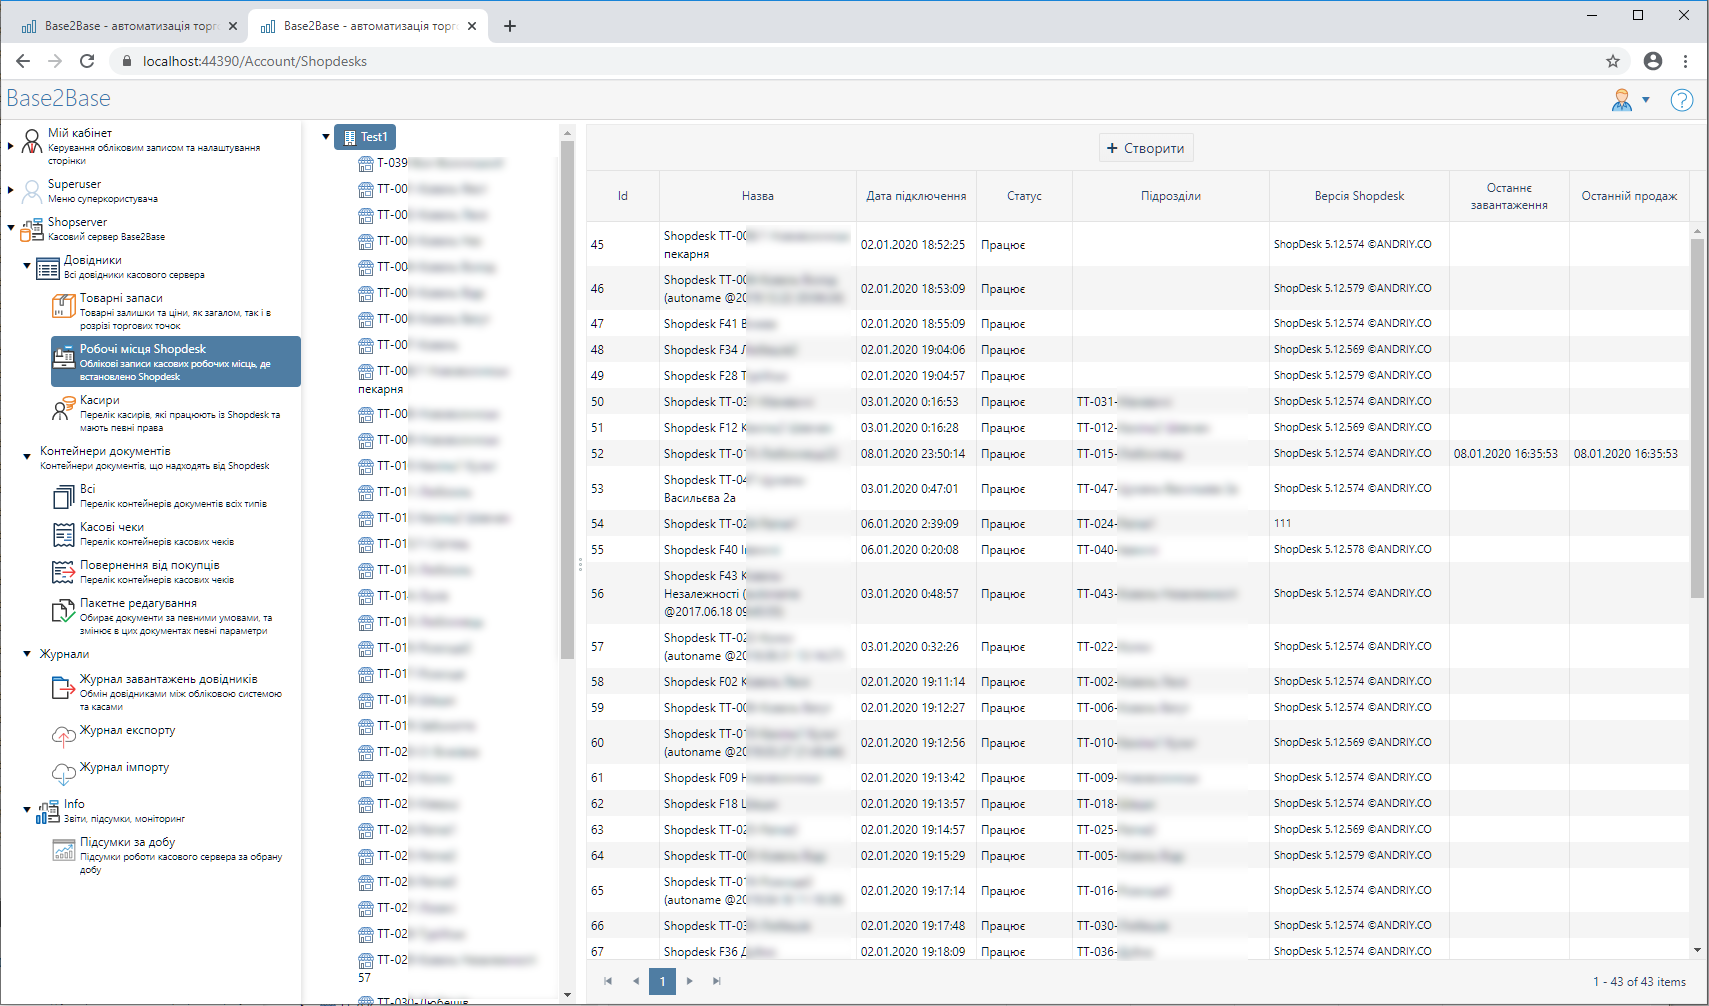Select the Shopdesk F41 row

coord(1138,324)
